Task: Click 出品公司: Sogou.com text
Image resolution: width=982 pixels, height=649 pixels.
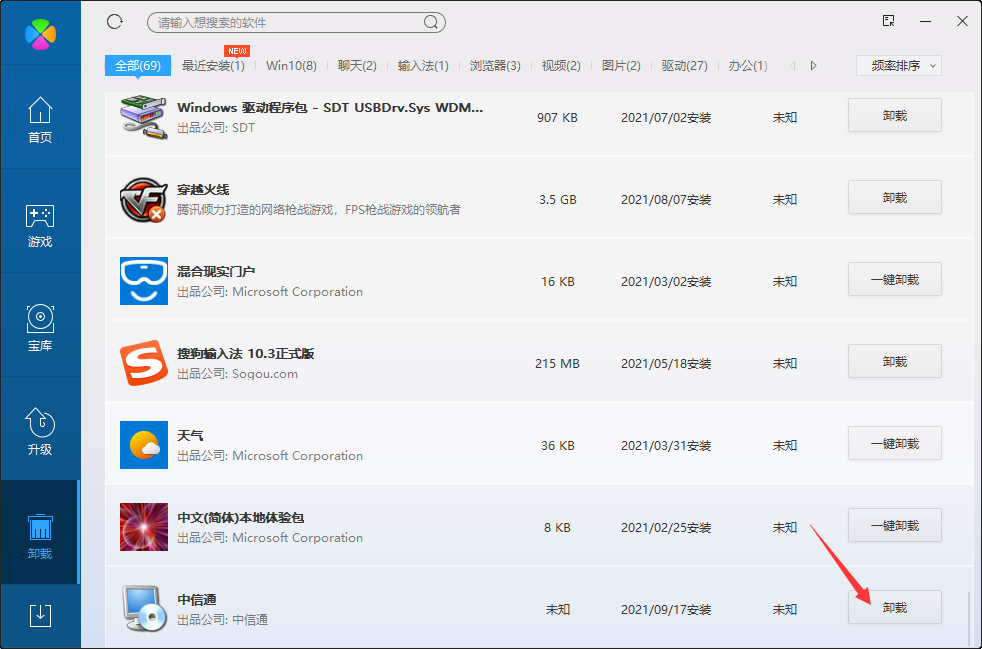Action: click(x=237, y=374)
